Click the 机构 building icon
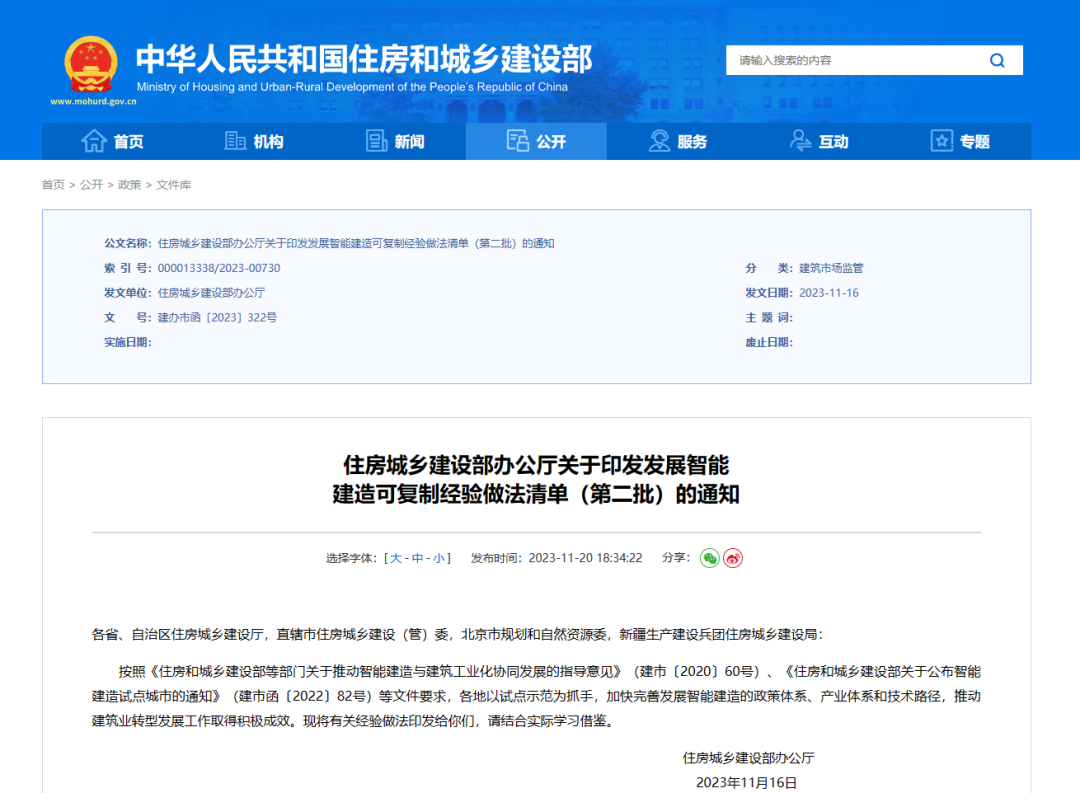Image resolution: width=1080 pixels, height=793 pixels. click(235, 141)
